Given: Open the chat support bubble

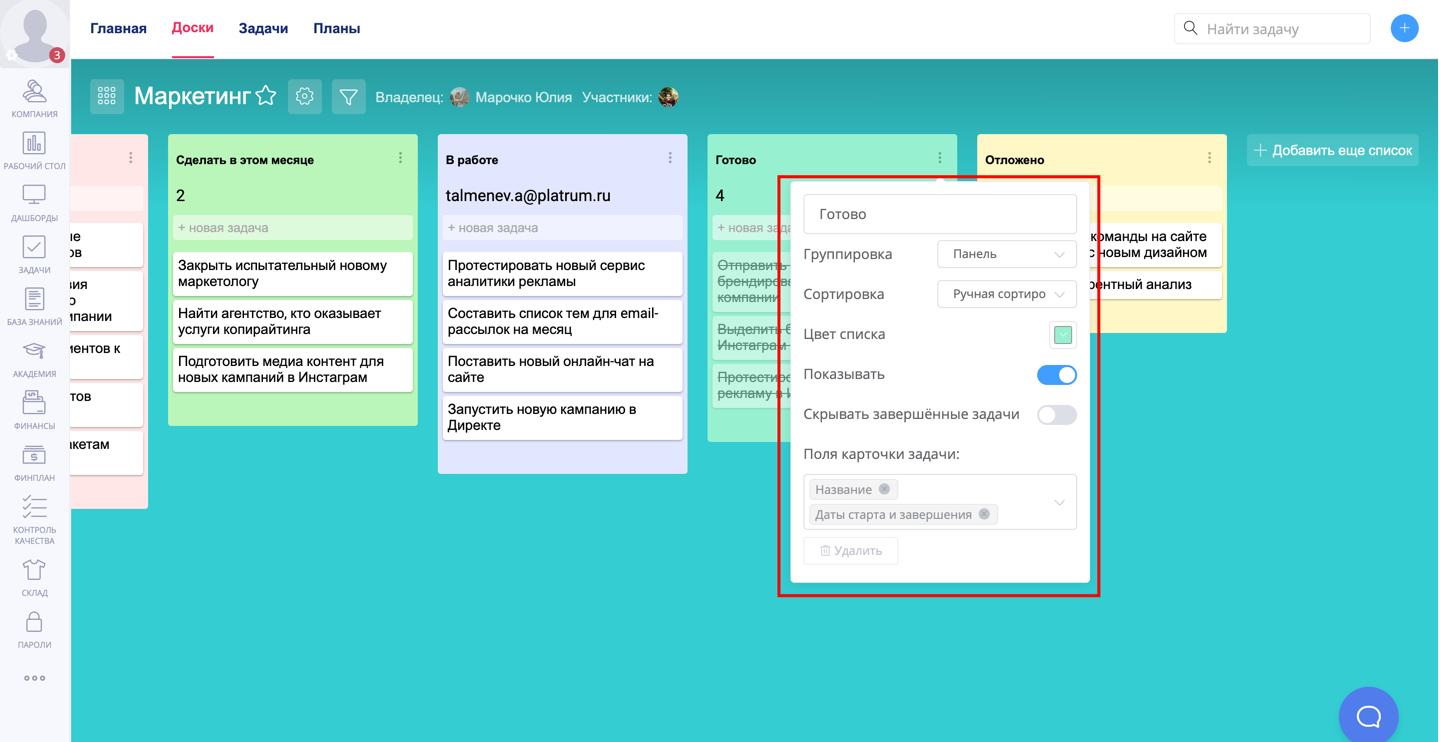Looking at the screenshot, I should 1368,715.
